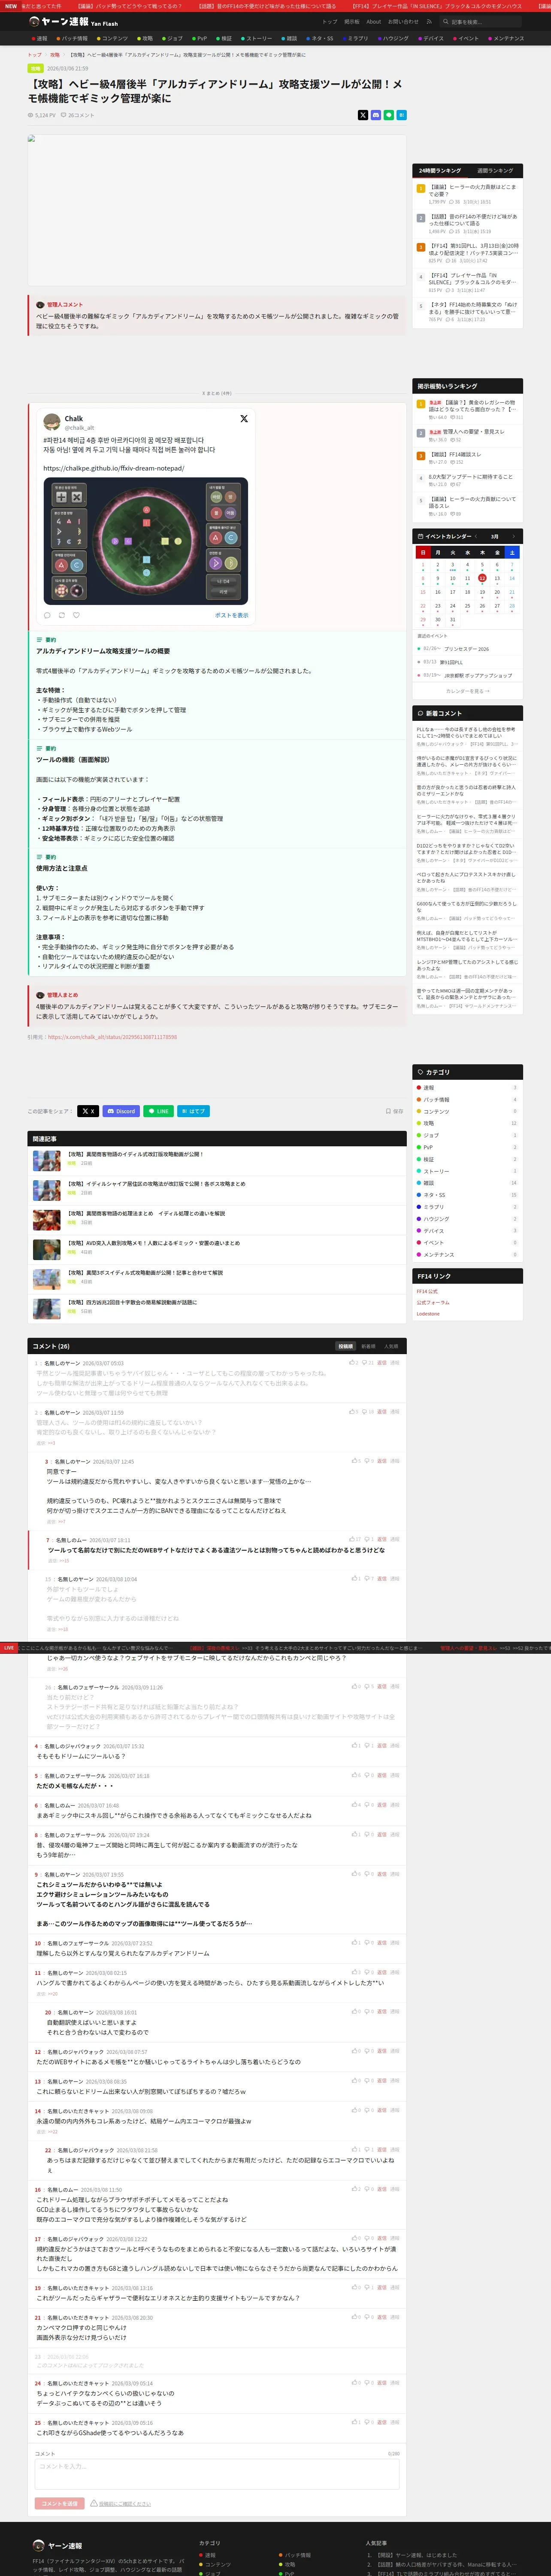Click the X share icon beside article title
The image size is (551, 2576).
pyautogui.click(x=363, y=115)
